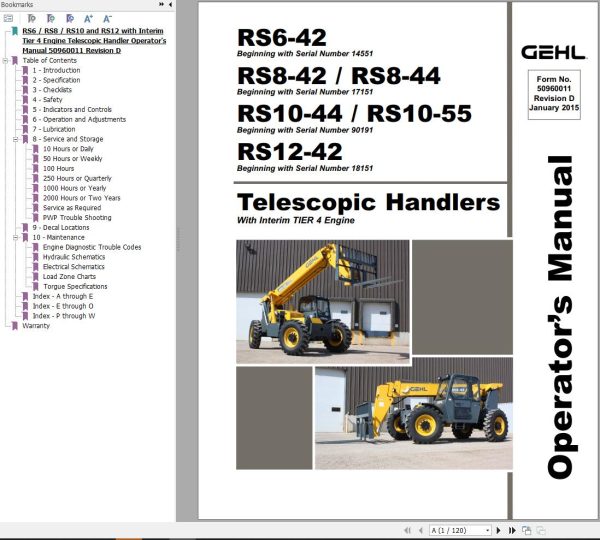Click the bookmark icon beside Index - P through W
Screen dimensions: 600x540
click(25, 316)
